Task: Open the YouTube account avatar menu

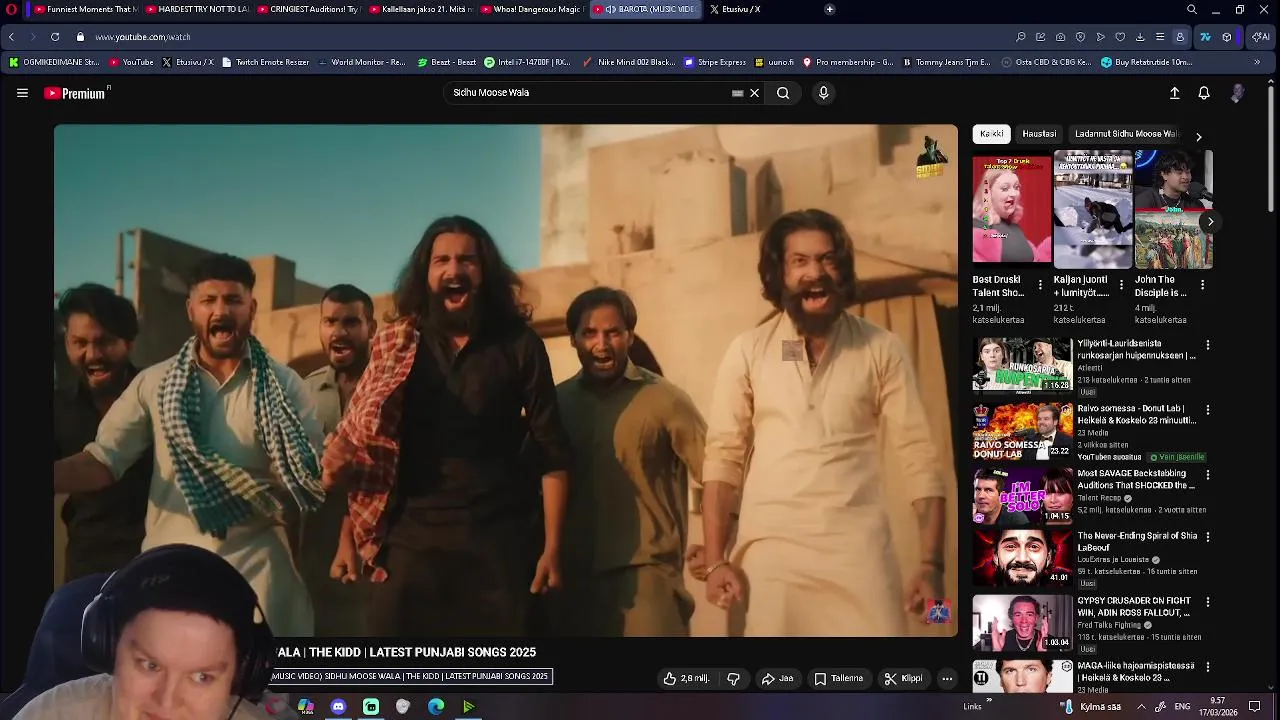Action: 1237,93
